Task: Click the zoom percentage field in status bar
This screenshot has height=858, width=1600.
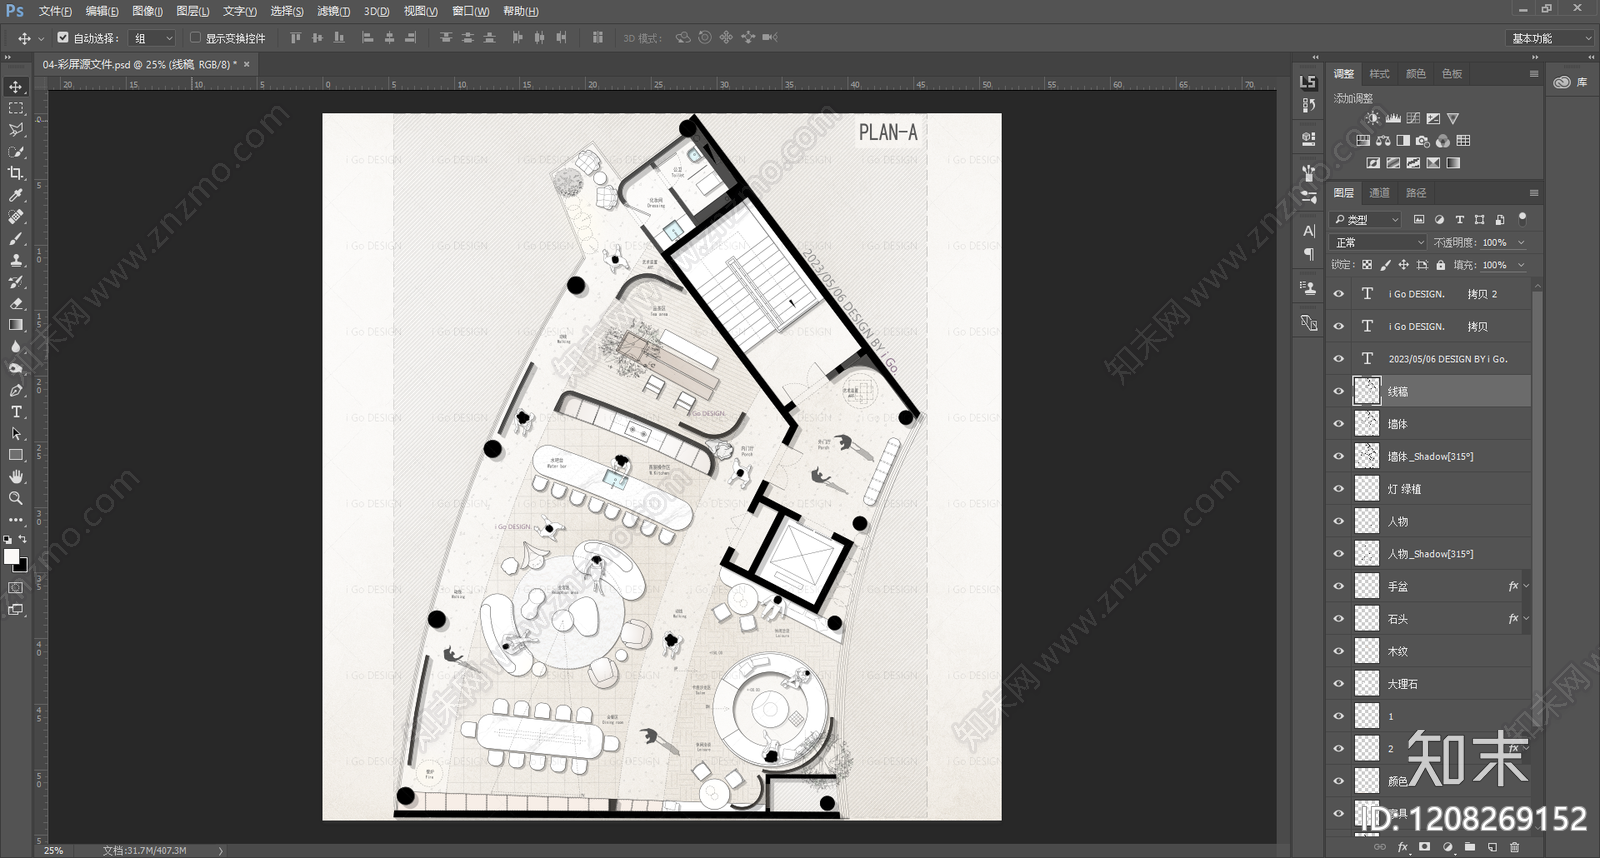Action: tap(54, 850)
